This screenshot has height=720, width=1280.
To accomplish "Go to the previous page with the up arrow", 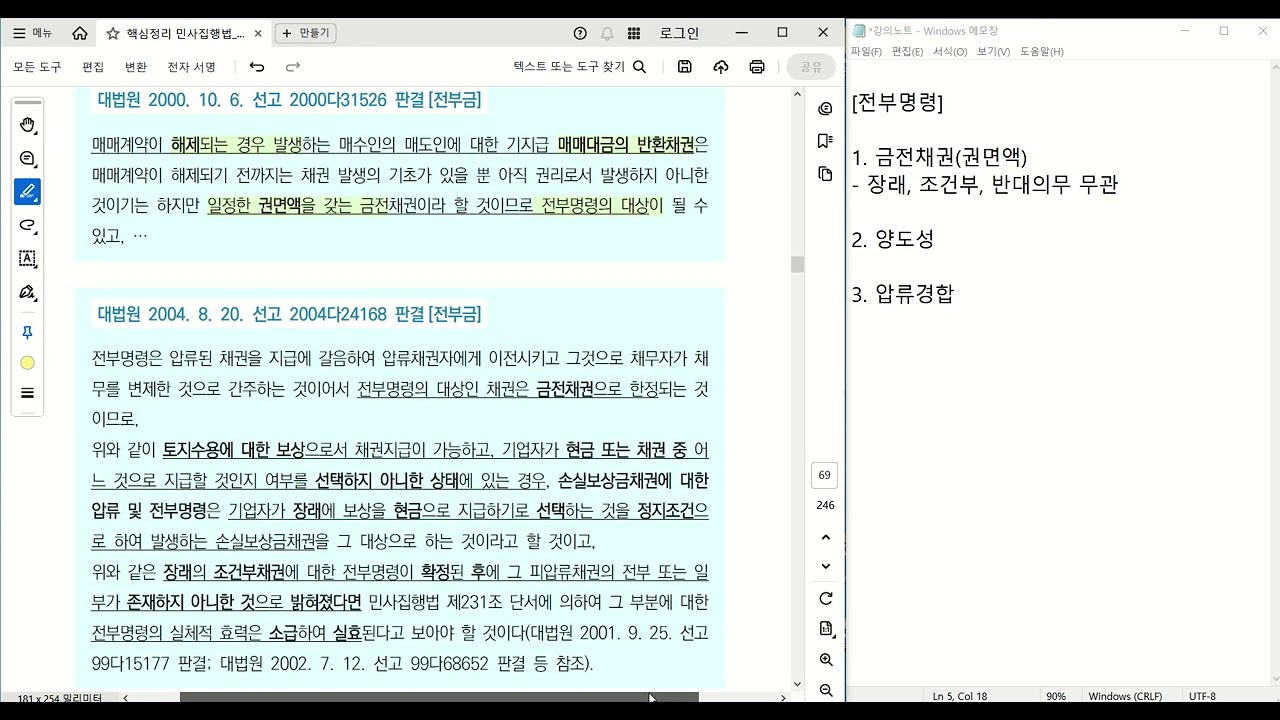I will pos(825,538).
